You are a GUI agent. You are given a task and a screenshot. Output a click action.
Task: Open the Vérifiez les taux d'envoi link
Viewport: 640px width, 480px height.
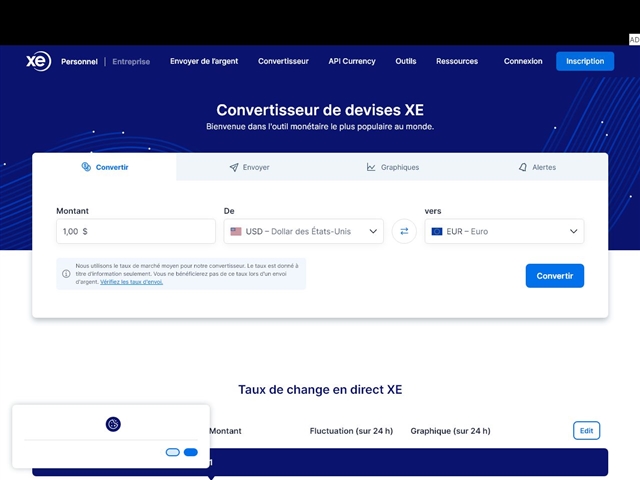point(131,282)
